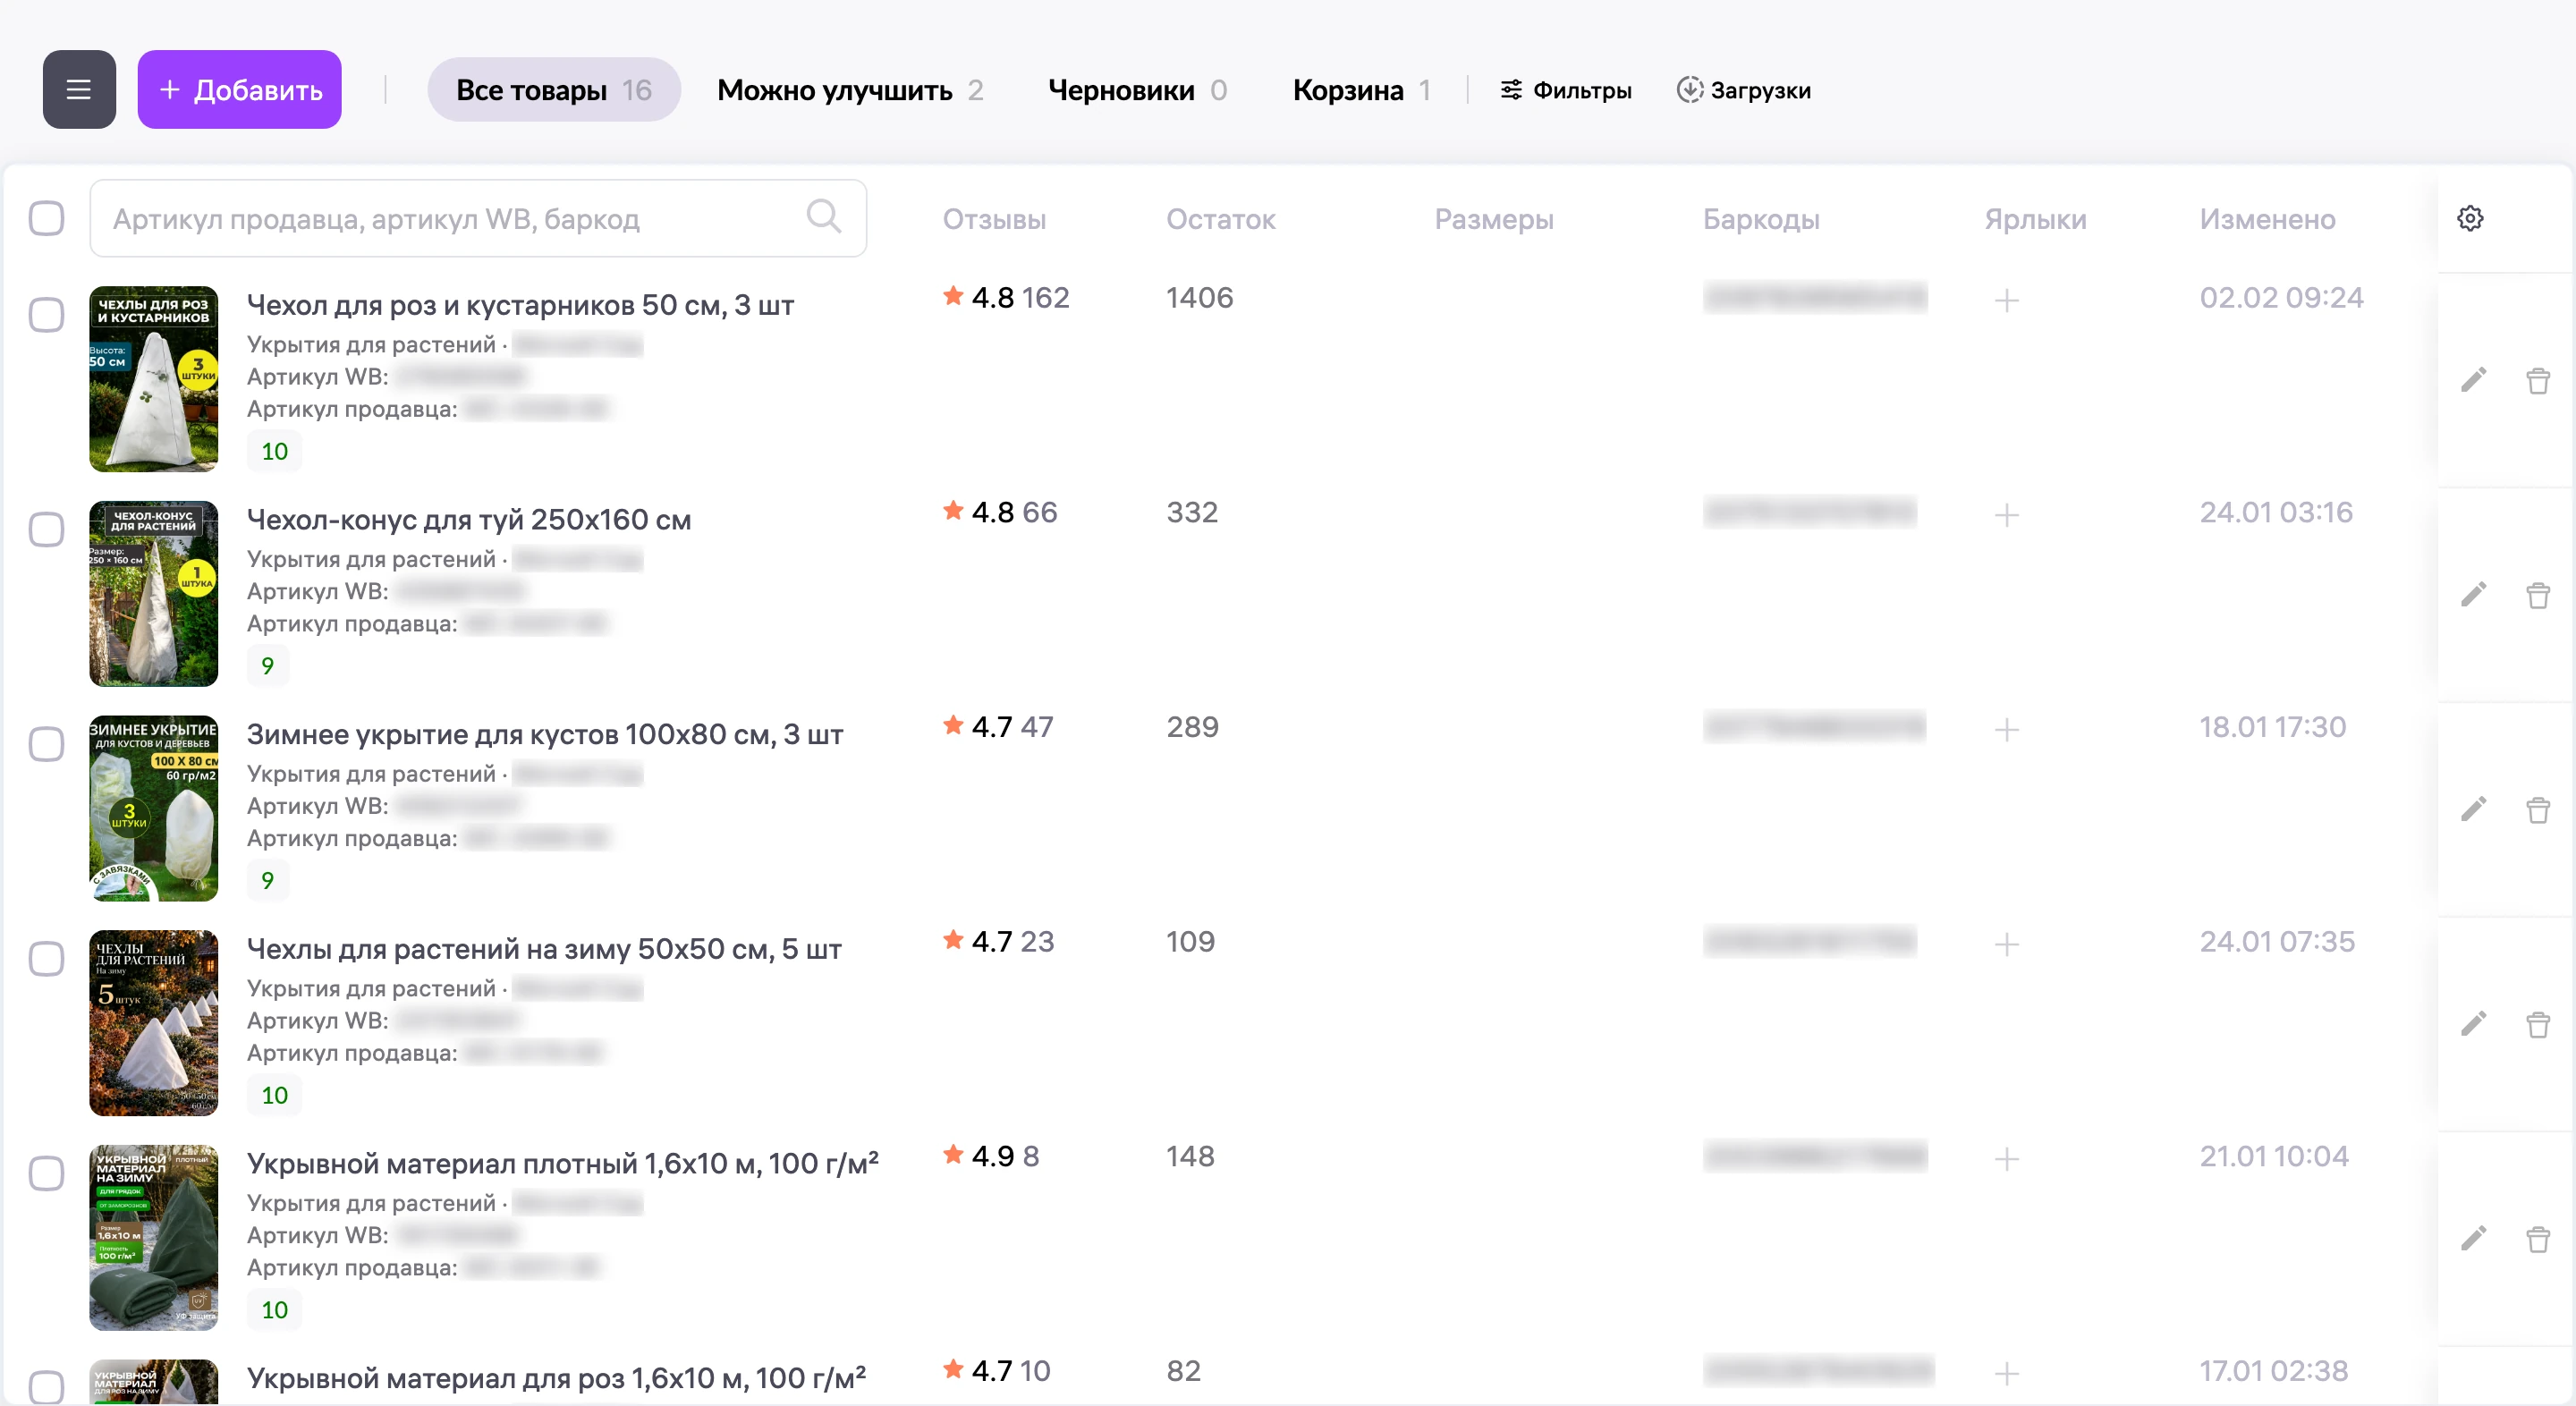Edit Укрывной материал плотный with pencil
This screenshot has height=1406, width=2576.
pos(2474,1239)
